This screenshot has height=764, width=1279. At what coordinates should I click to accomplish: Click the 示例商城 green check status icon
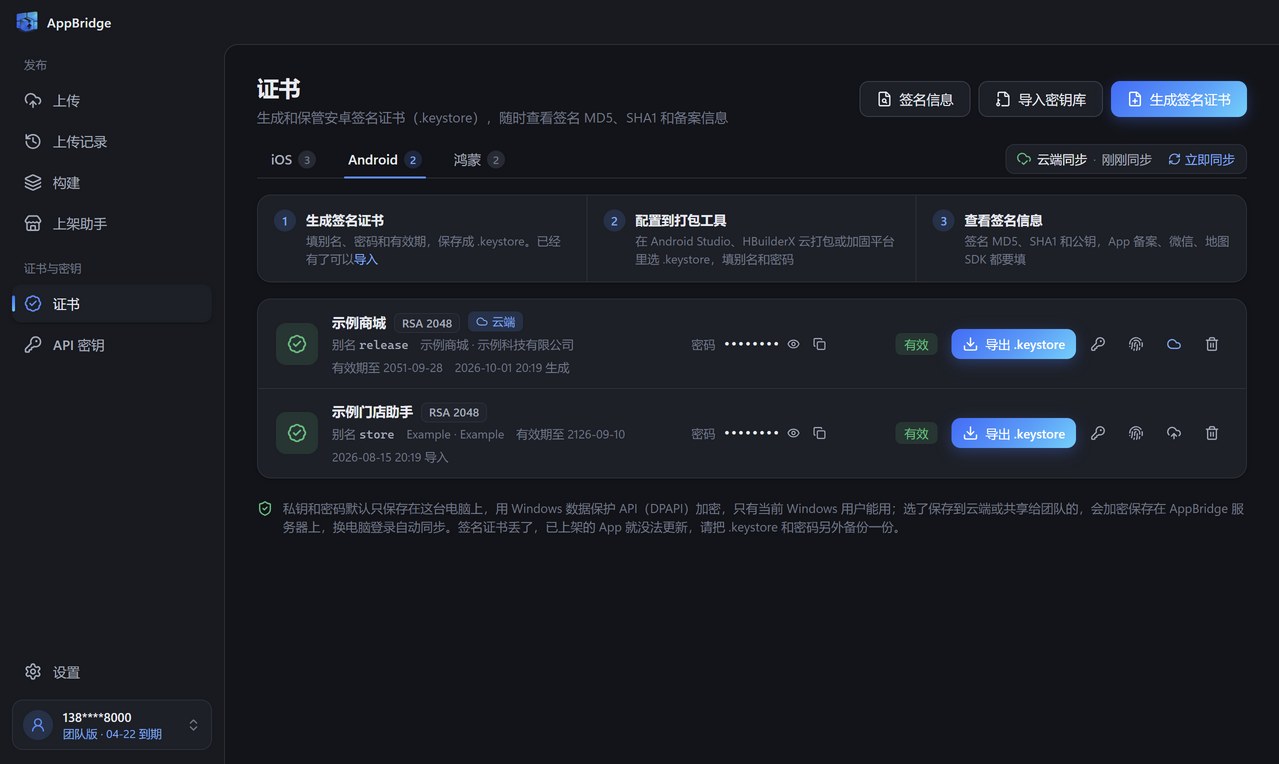pos(297,344)
